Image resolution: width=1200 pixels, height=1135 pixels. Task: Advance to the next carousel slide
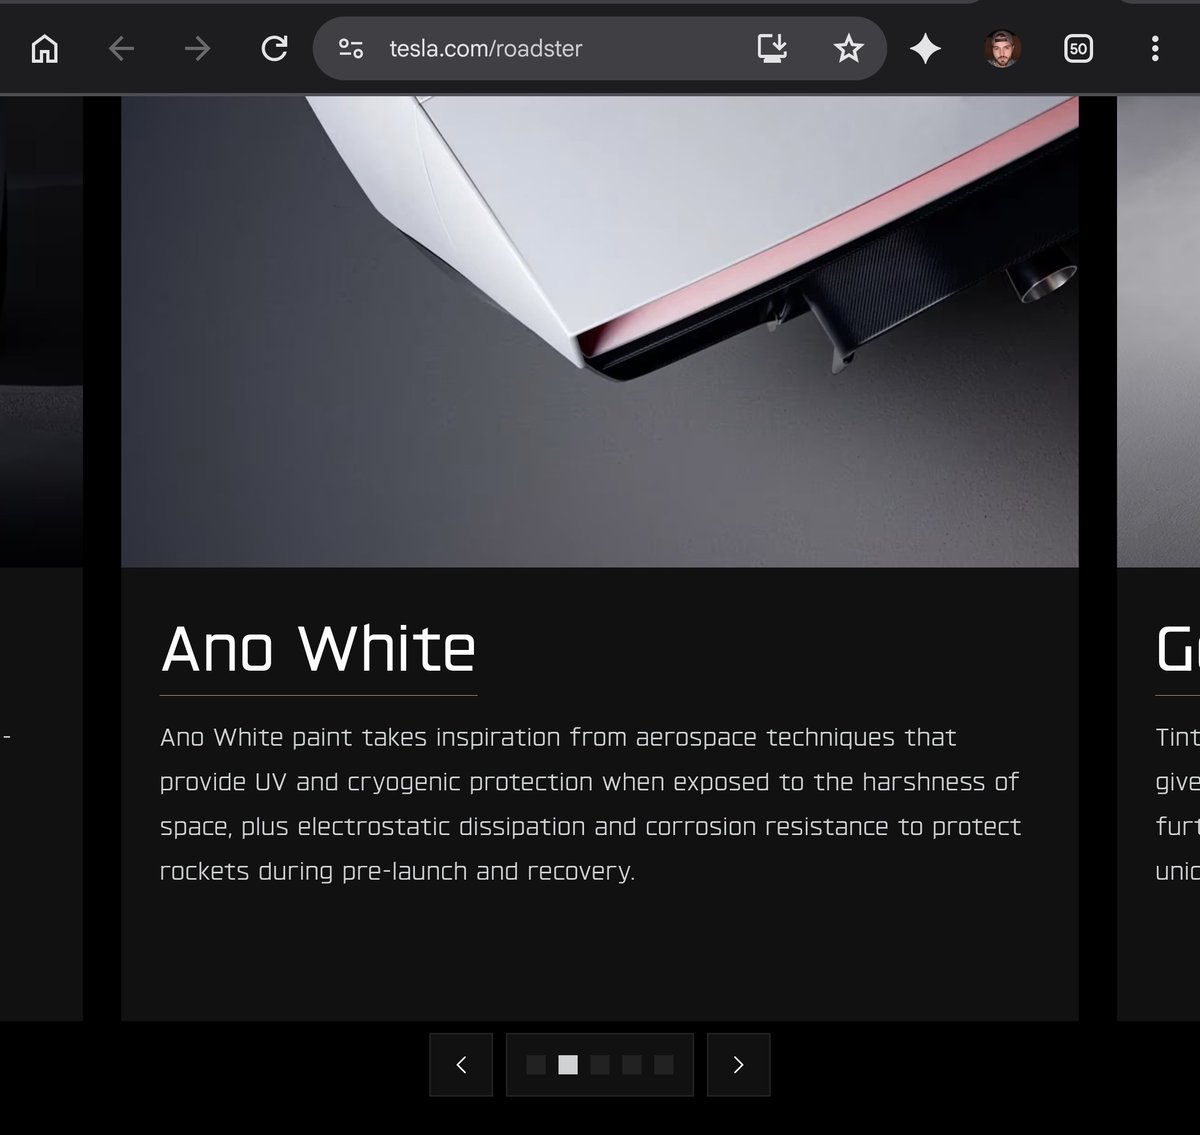click(x=738, y=1065)
